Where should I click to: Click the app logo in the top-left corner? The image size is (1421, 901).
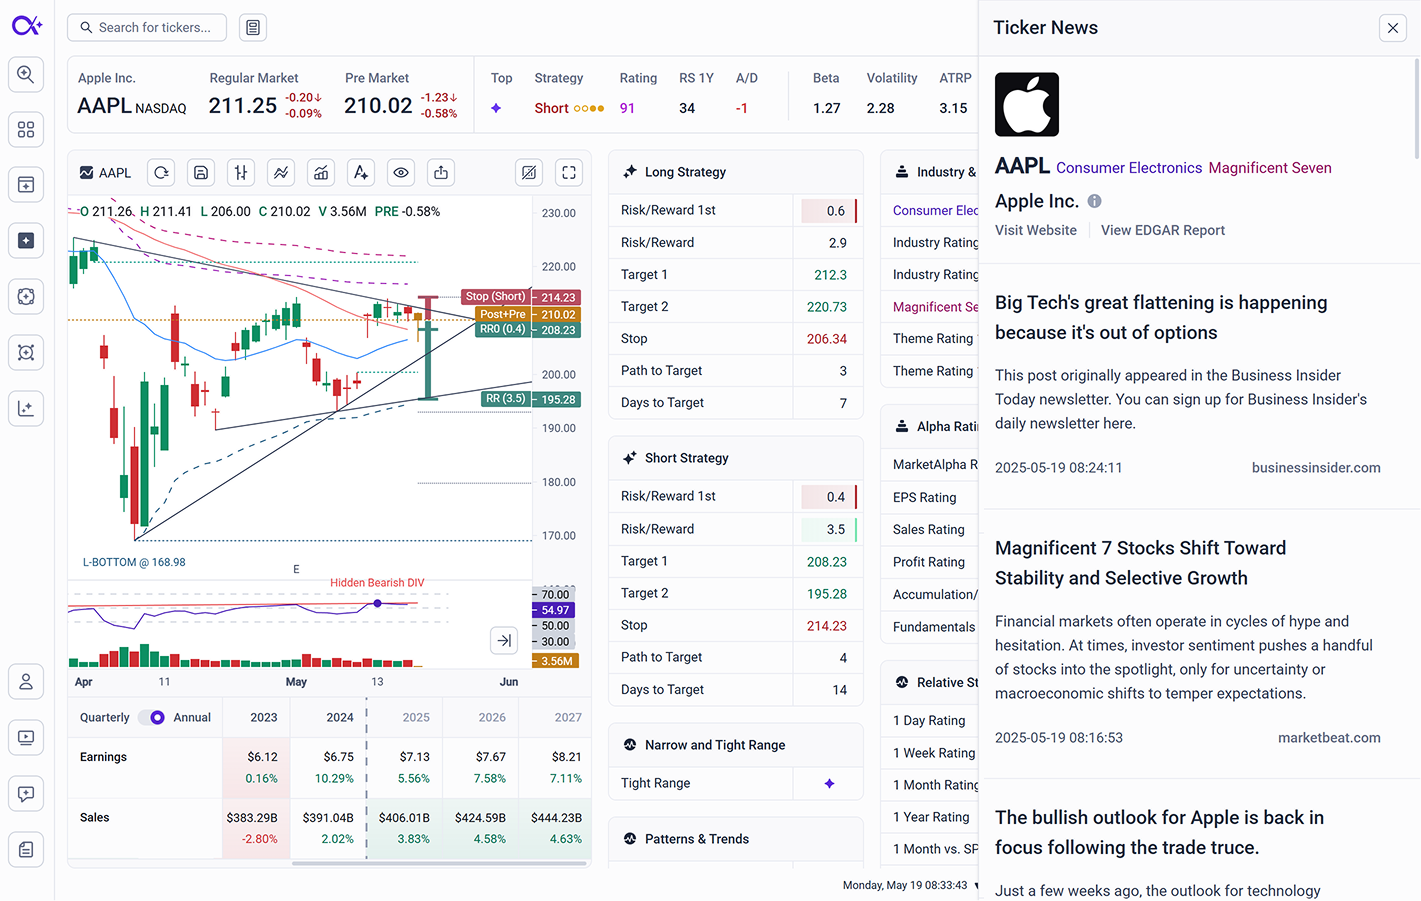[27, 25]
